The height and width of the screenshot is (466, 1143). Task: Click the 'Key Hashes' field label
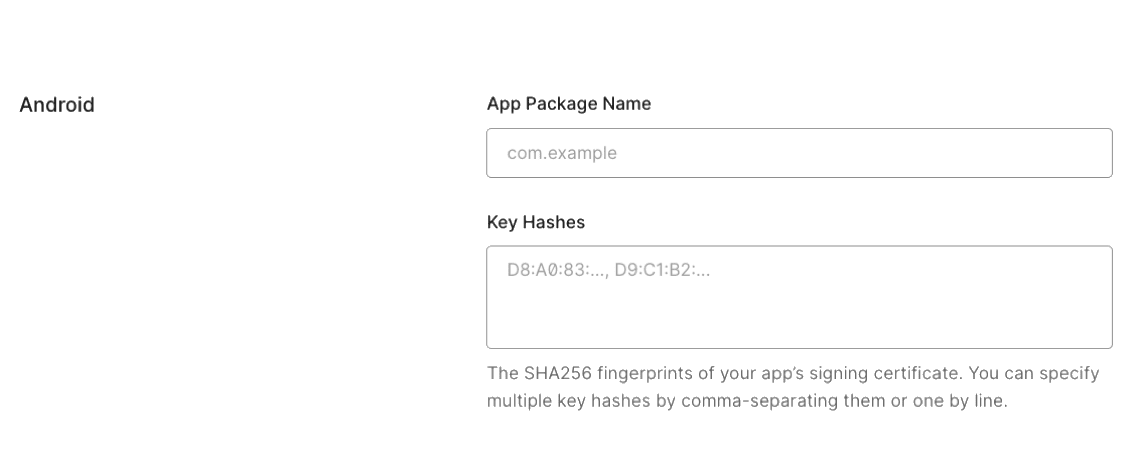[536, 222]
